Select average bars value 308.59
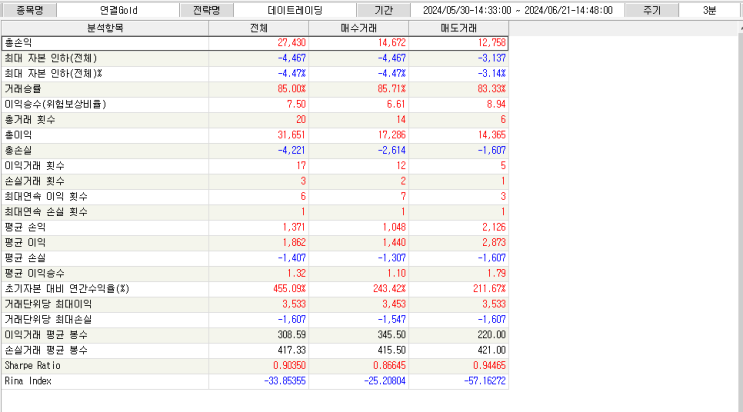 coord(291,335)
